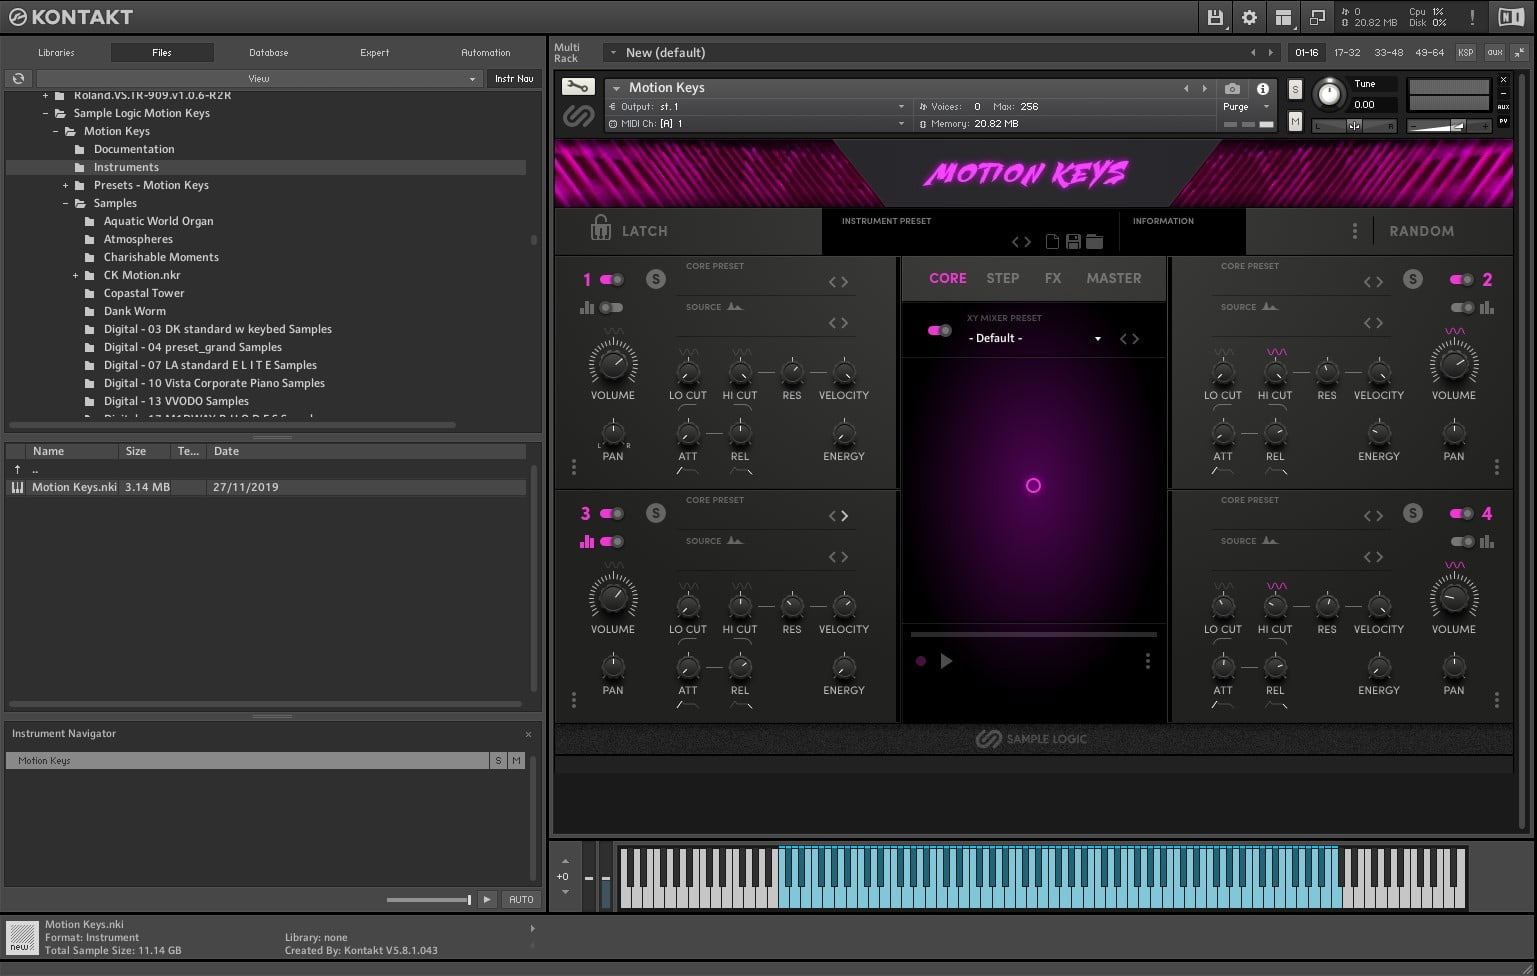Toggle core 3 power switch
1537x976 pixels.
(x=612, y=514)
